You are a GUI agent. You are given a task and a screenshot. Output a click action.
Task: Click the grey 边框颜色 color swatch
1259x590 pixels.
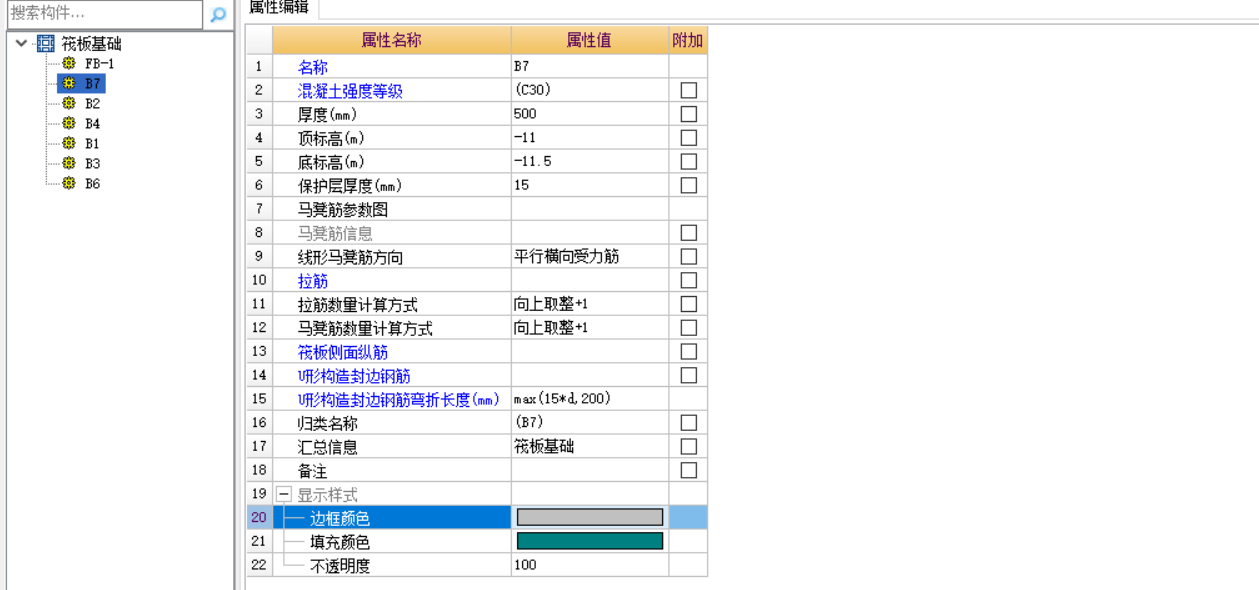(590, 517)
